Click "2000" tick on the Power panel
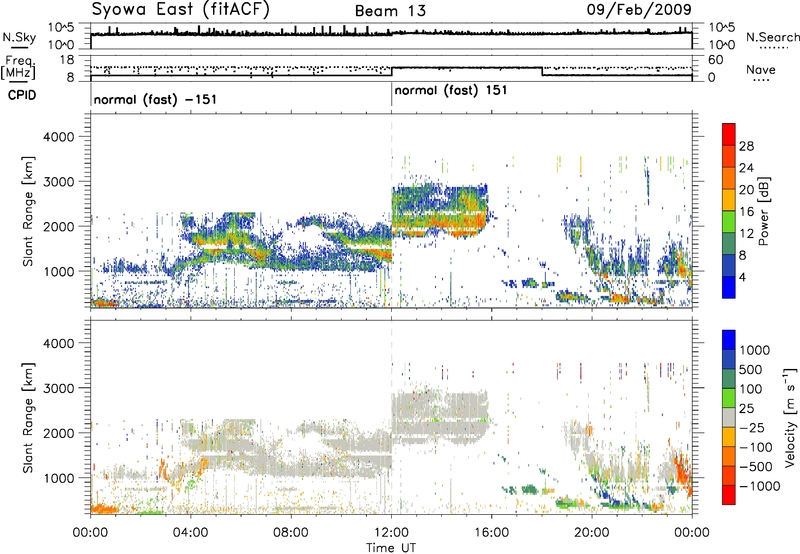Image resolution: width=800 pixels, height=554 pixels. [60, 226]
